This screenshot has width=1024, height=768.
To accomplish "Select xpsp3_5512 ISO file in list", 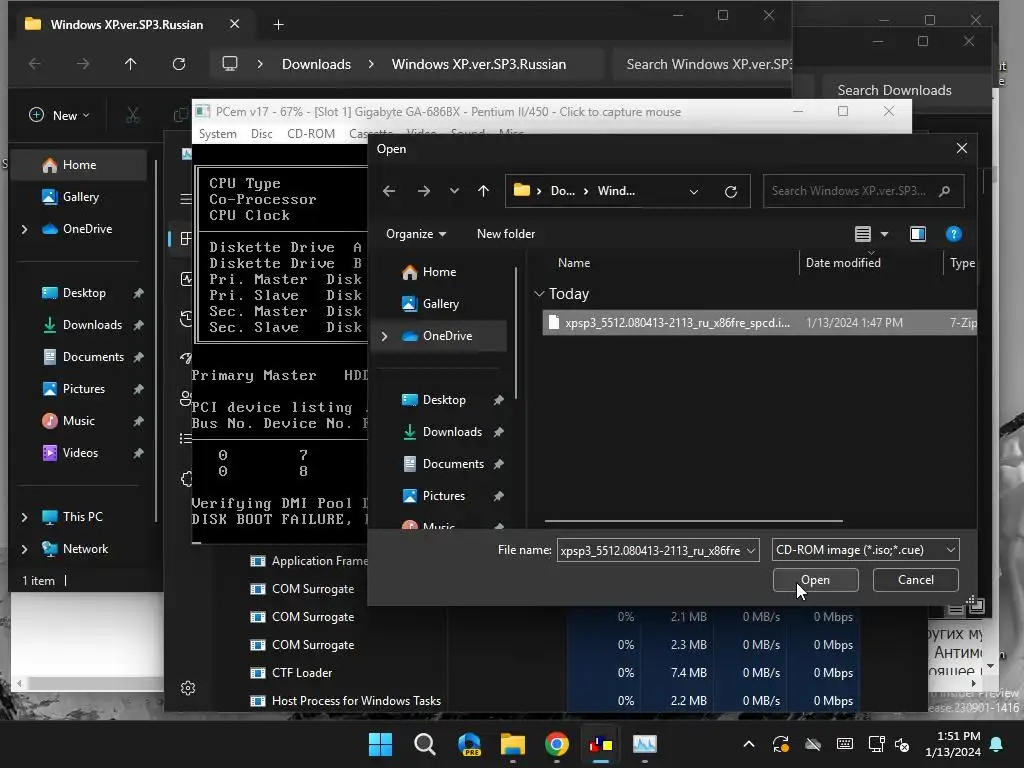I will [759, 323].
